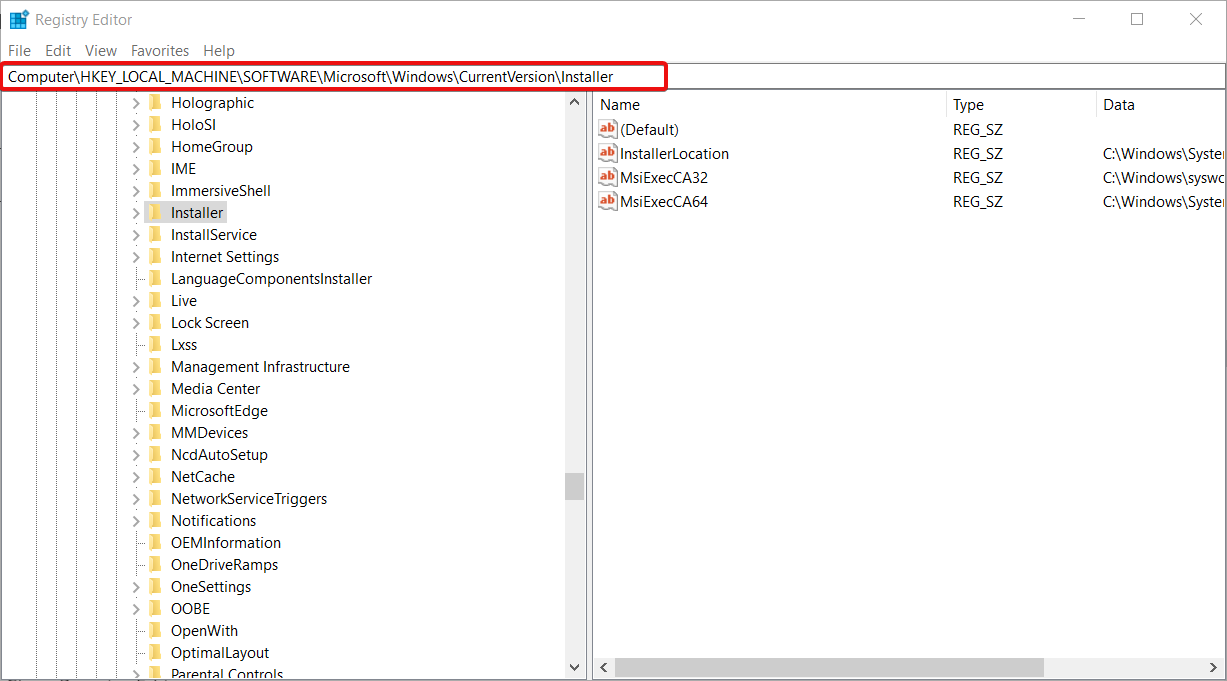Select the ImmersiveShell key label

[x=220, y=190]
